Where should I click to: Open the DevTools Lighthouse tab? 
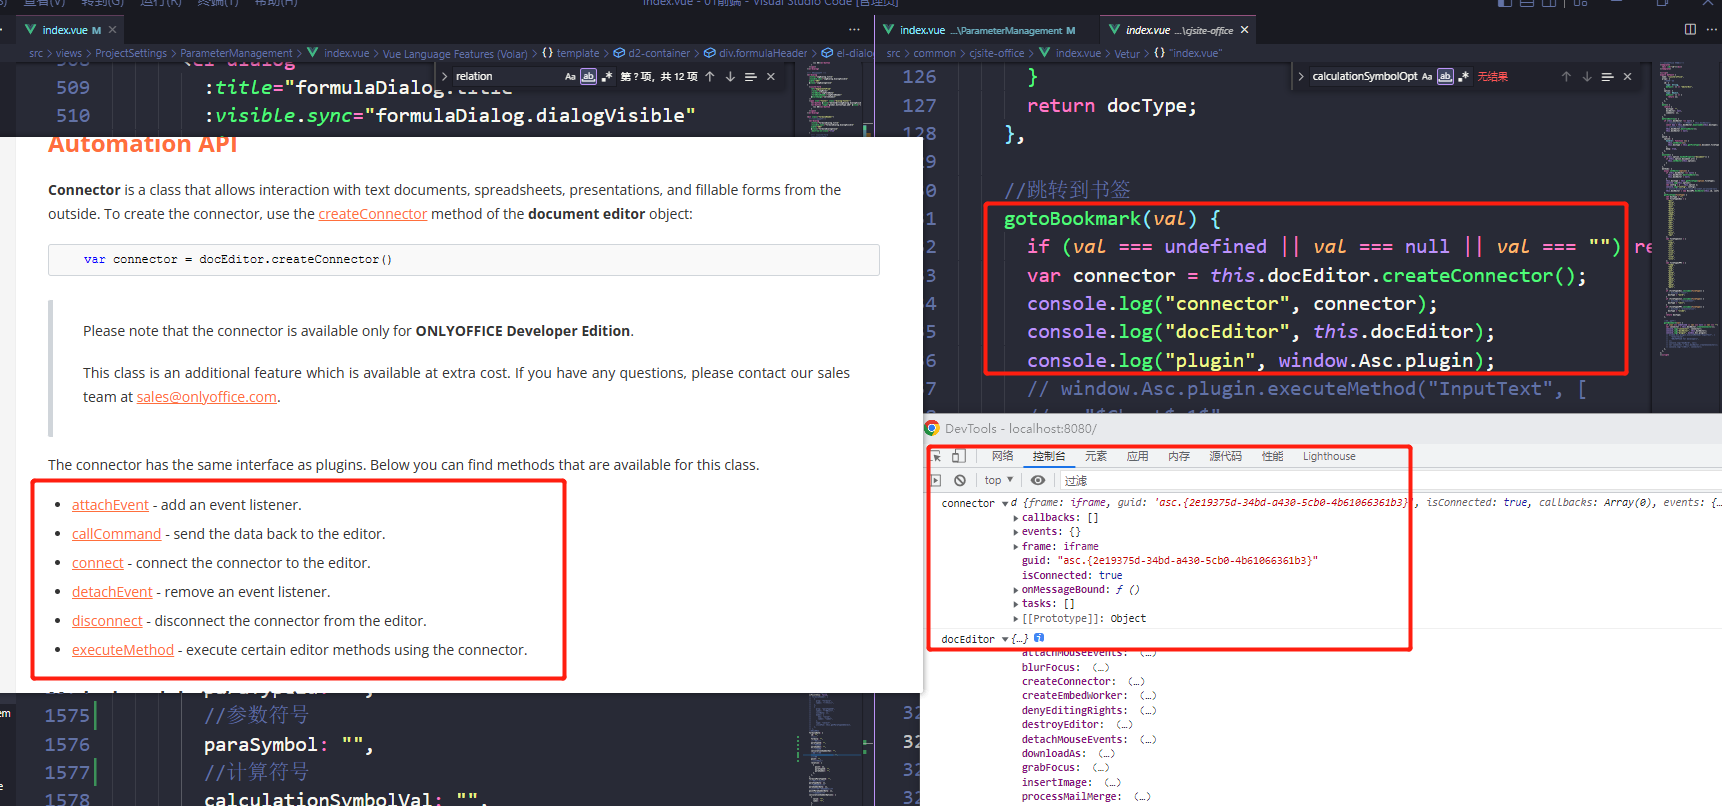(1329, 456)
